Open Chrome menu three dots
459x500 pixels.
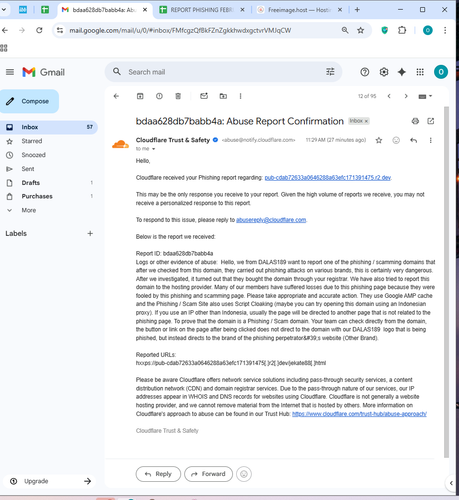click(445, 31)
